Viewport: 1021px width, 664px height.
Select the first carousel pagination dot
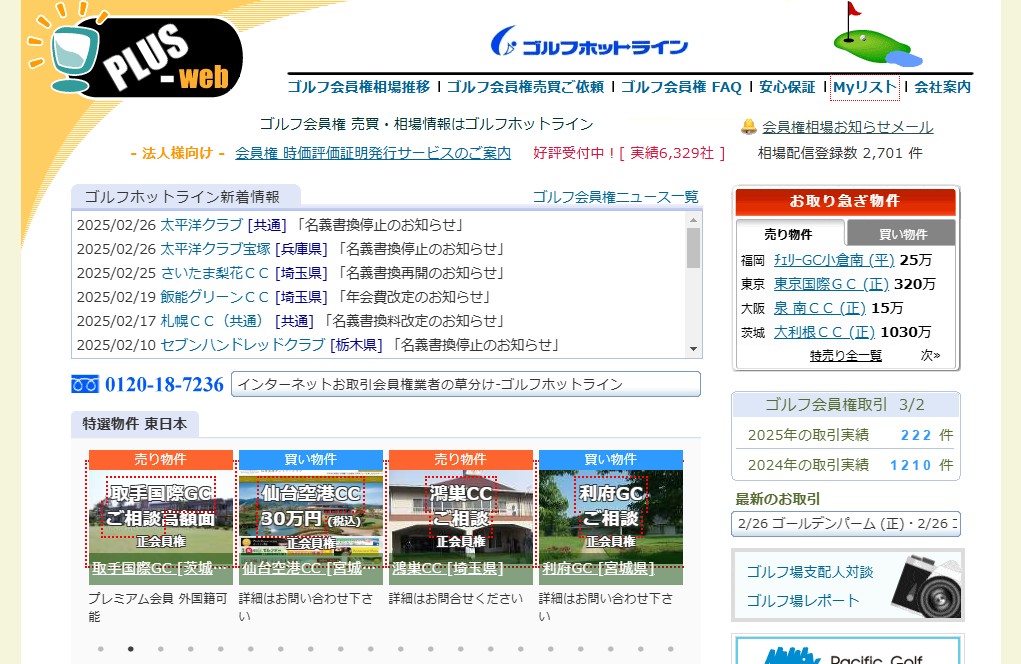point(100,649)
